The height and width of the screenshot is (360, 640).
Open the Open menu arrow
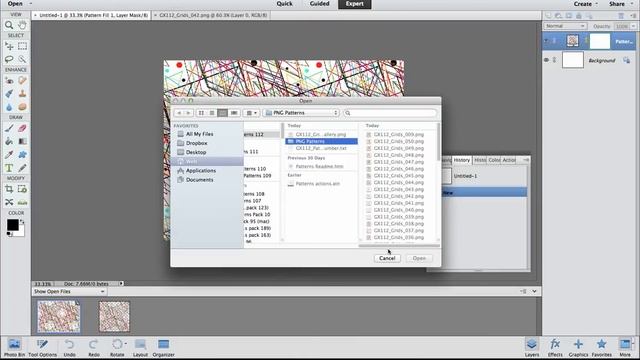(x=31, y=4)
